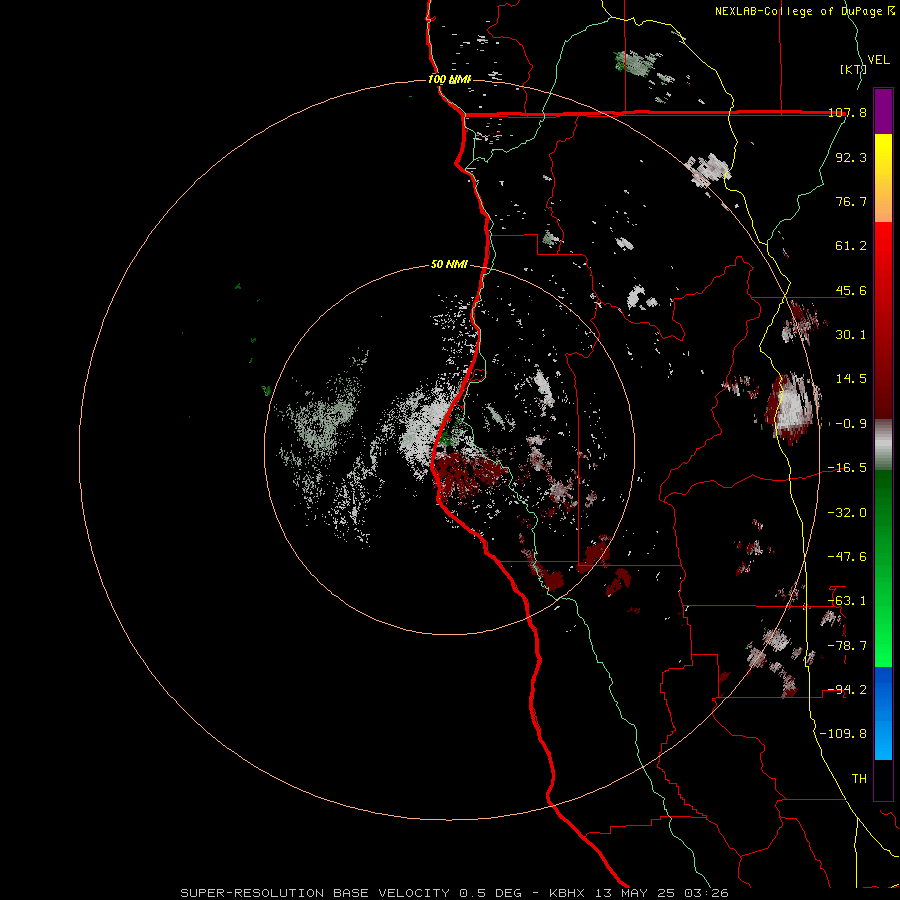Image resolution: width=900 pixels, height=900 pixels.
Task: Click the -47.6 legend value
Action: pyautogui.click(x=847, y=557)
